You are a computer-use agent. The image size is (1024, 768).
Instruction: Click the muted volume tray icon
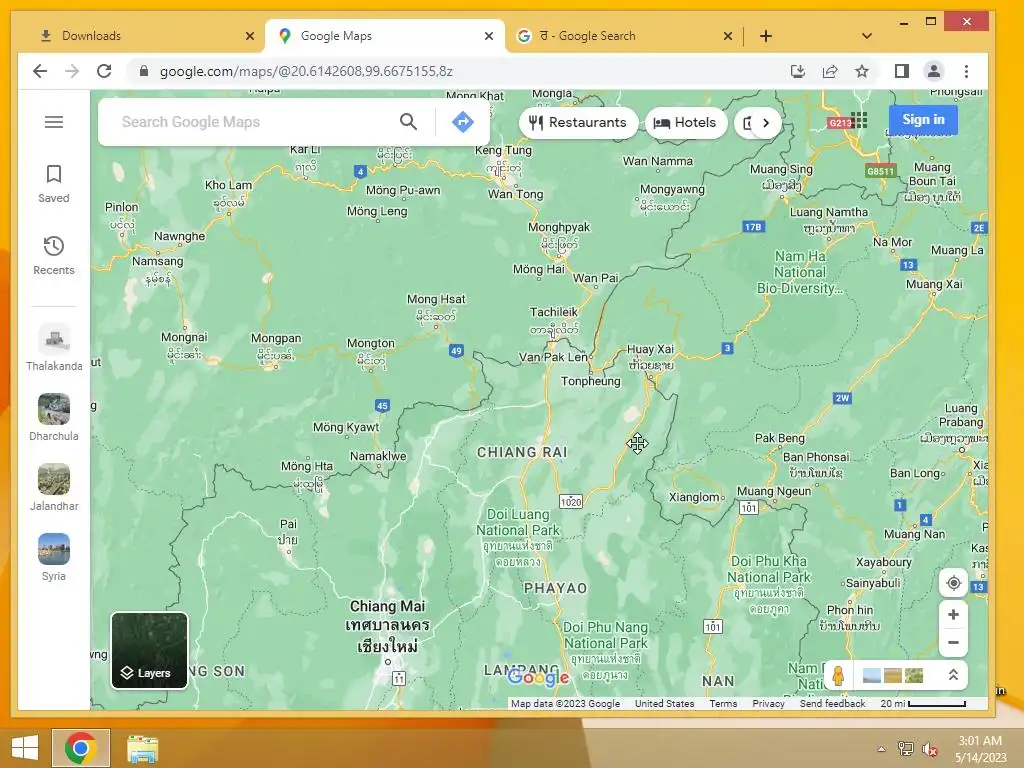(x=930, y=749)
